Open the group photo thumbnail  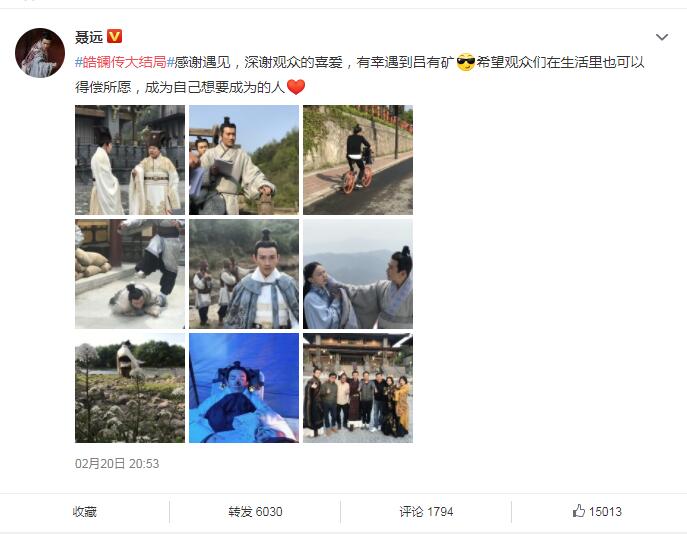click(x=358, y=388)
